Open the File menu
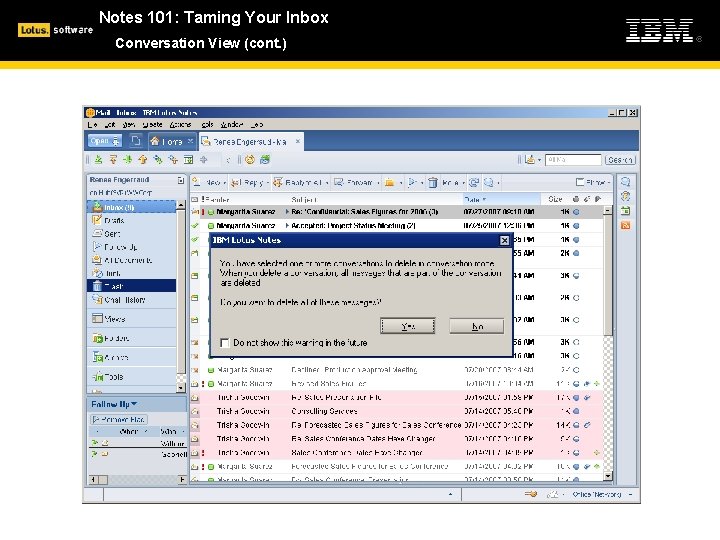 point(92,124)
